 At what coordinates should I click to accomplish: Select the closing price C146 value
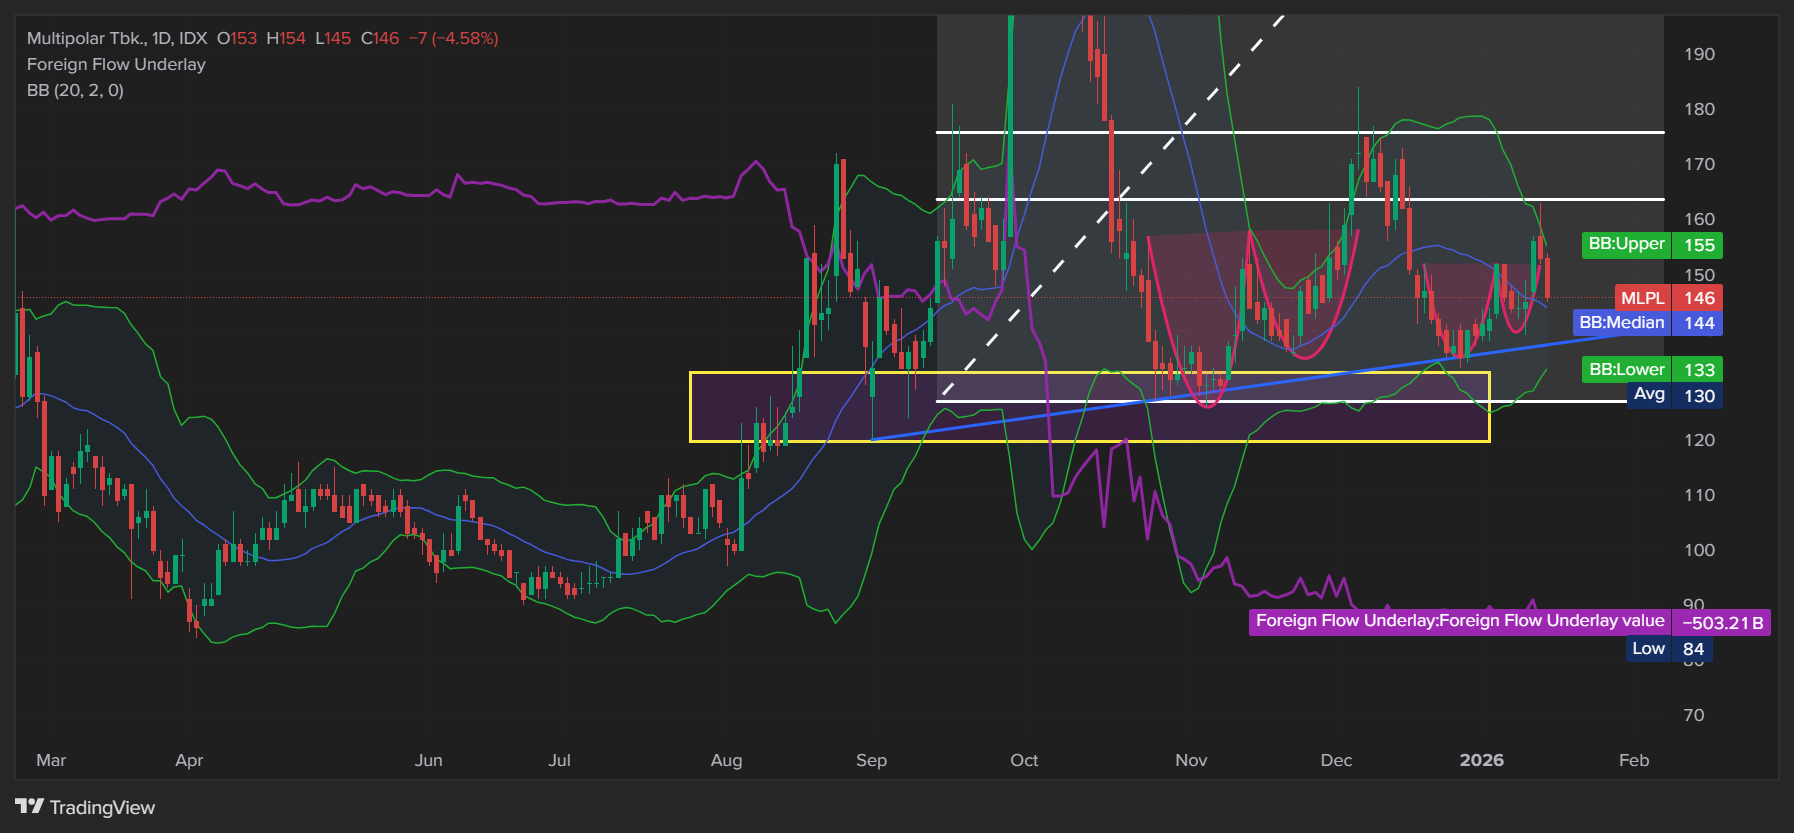(380, 38)
